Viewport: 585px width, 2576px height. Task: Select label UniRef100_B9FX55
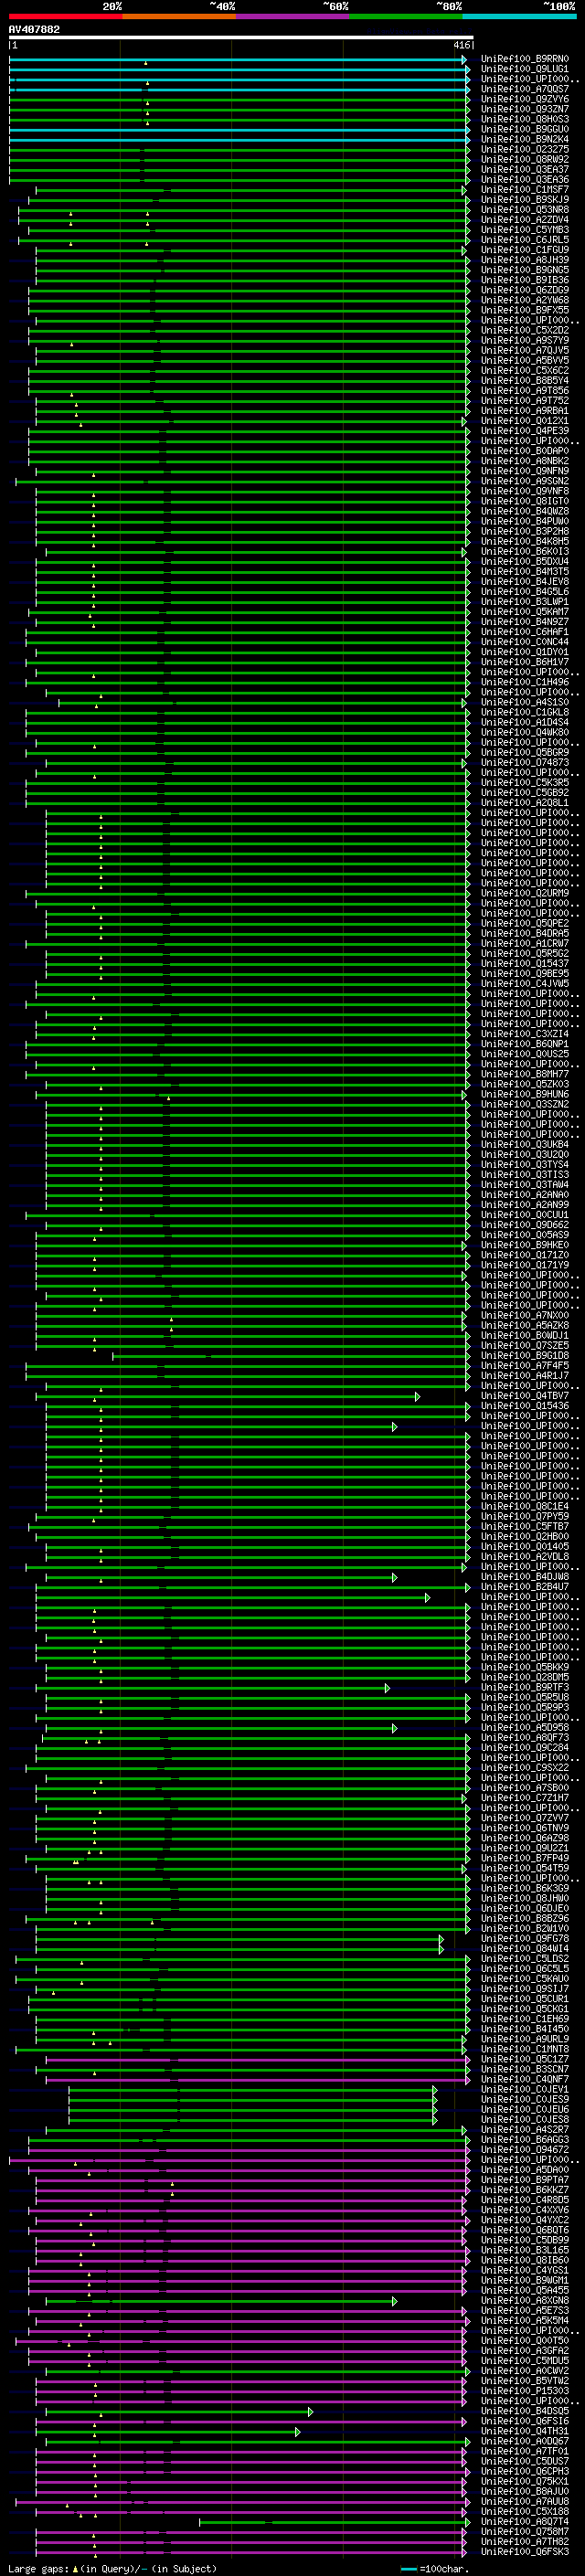coord(525,310)
